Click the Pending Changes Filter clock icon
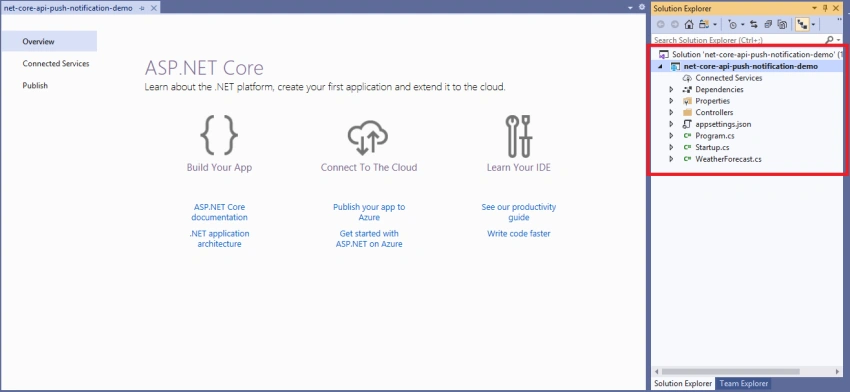The height and width of the screenshot is (392, 850). [x=733, y=24]
